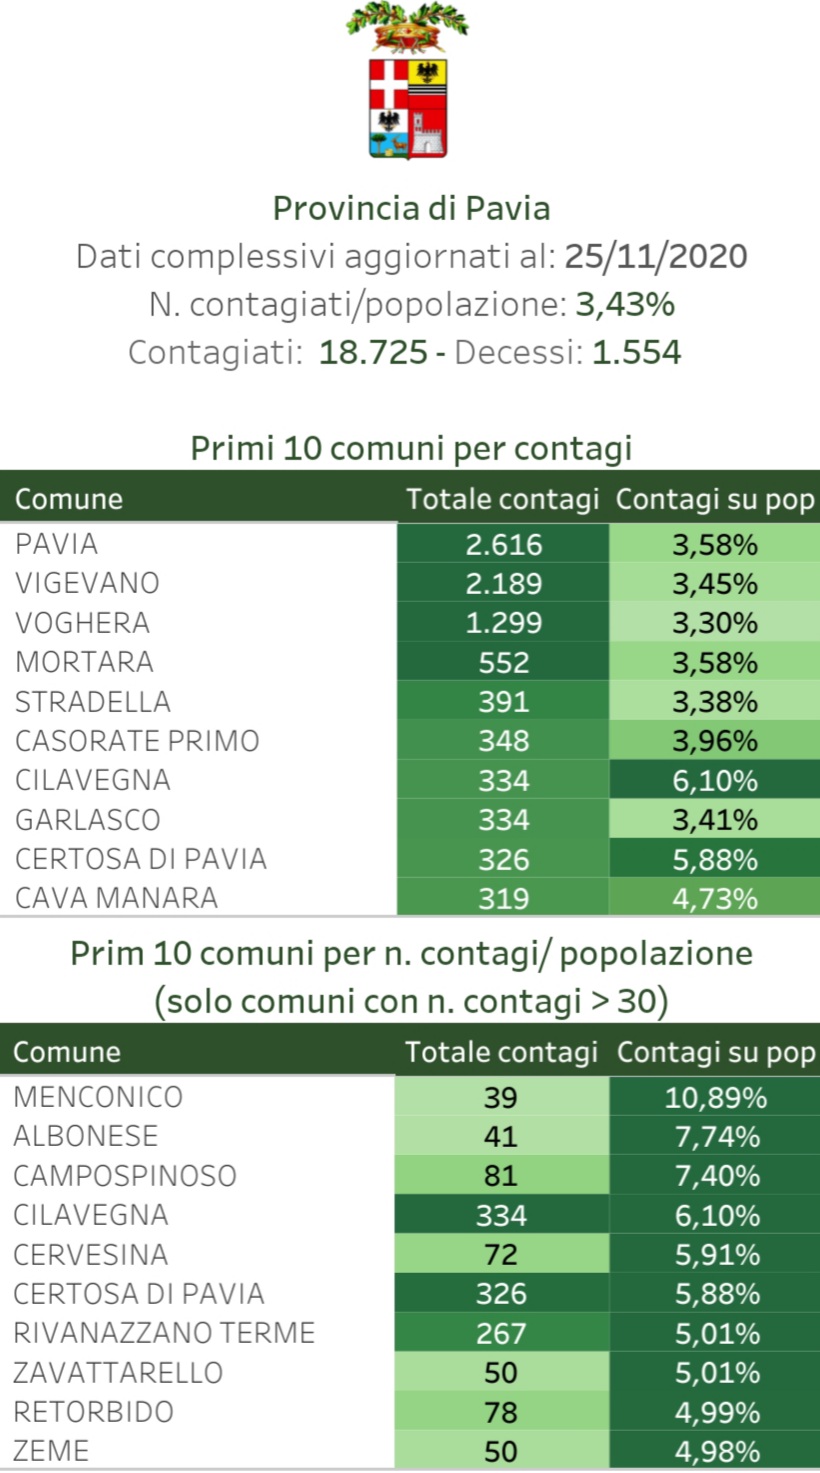
Task: Select the ZEME comune name
Action: 51,1450
